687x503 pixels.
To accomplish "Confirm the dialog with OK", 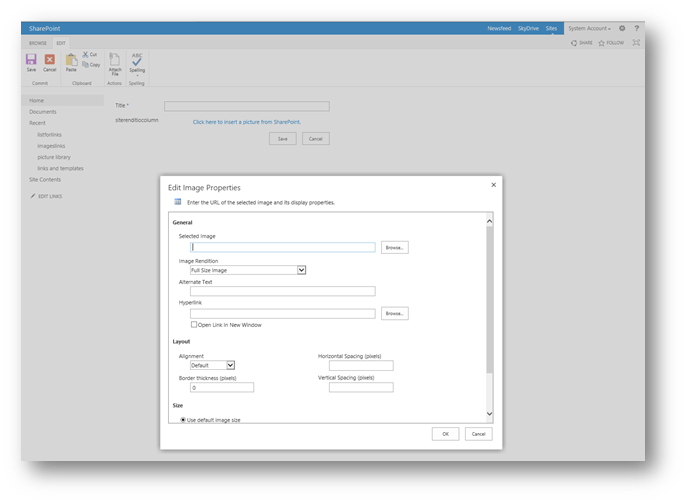I will pos(445,434).
